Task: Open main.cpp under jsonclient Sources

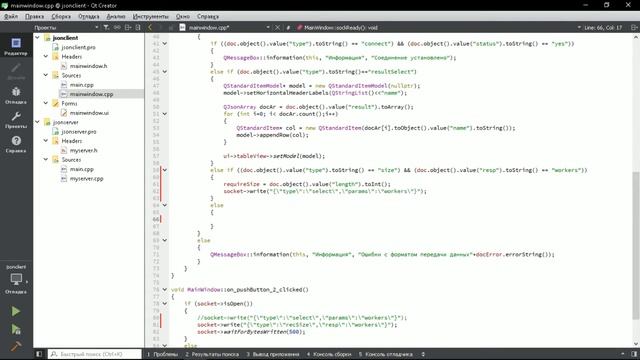Action: point(82,84)
